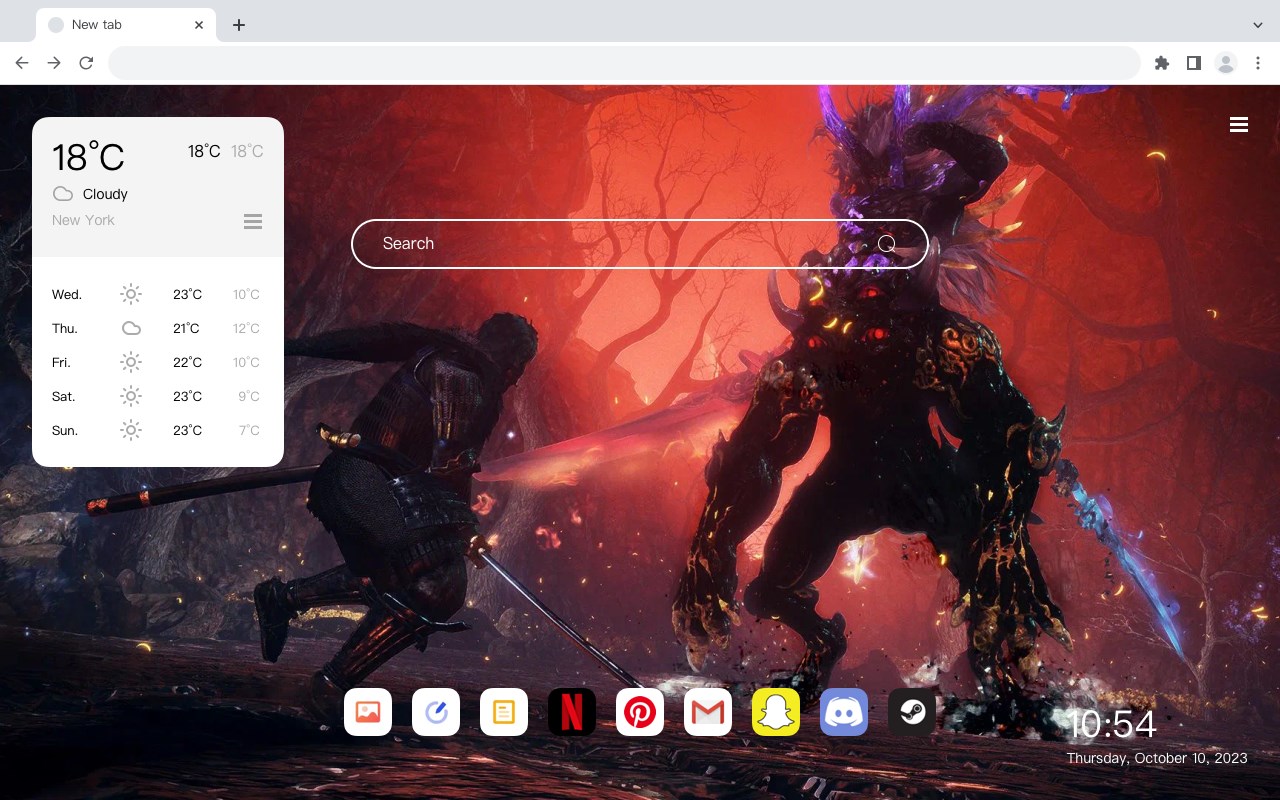Click the sun icon for Saturday
This screenshot has height=800, width=1280.
(x=131, y=396)
